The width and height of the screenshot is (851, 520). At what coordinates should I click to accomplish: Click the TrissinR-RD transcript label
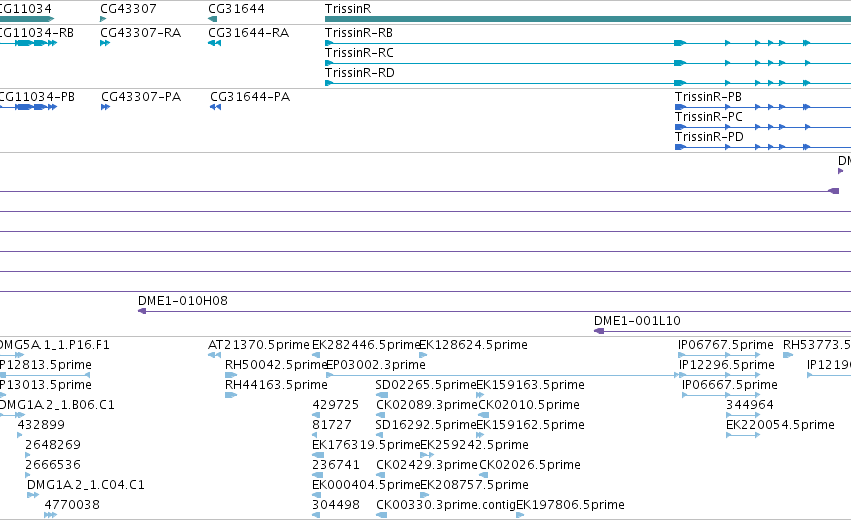359,73
